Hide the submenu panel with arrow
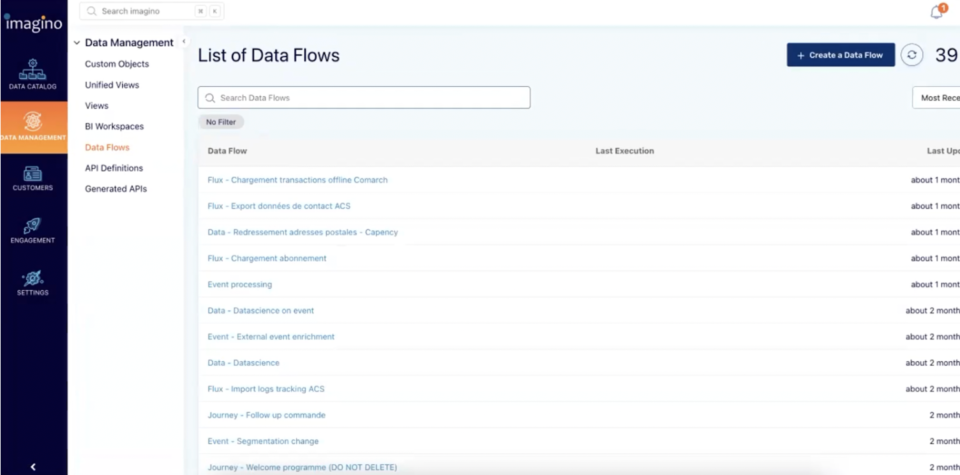This screenshot has height=475, width=960. 184,42
